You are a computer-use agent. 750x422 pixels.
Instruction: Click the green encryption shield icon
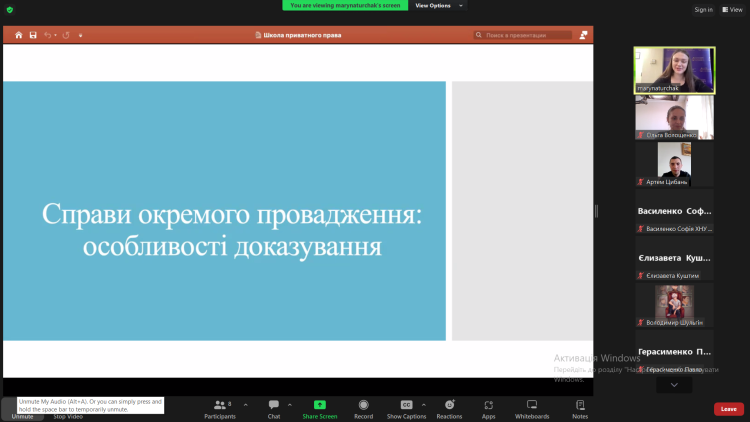(10, 9)
